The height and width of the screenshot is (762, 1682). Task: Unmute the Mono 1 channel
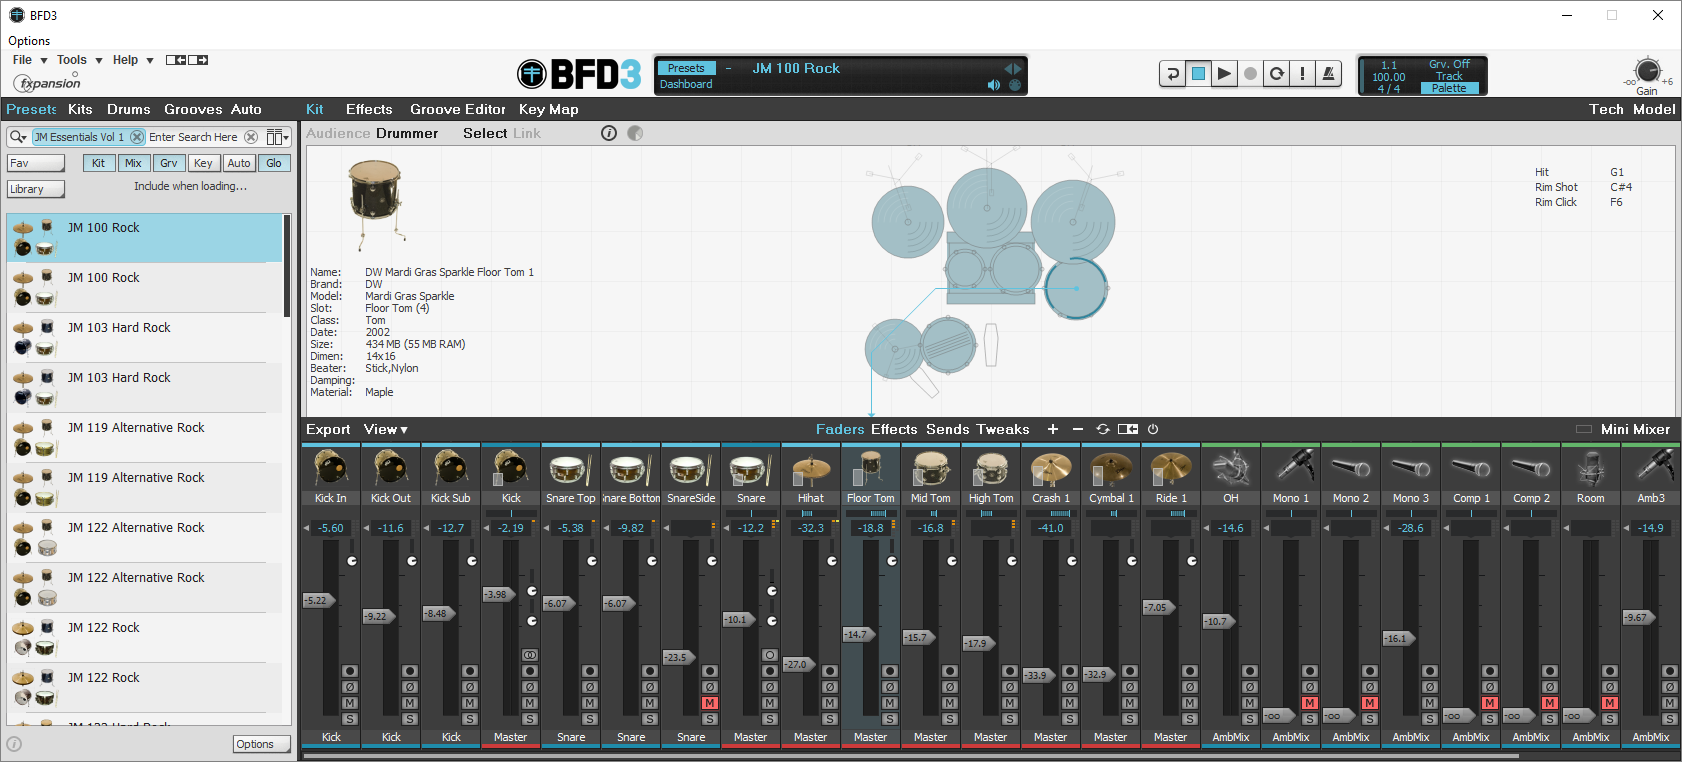tap(1310, 703)
